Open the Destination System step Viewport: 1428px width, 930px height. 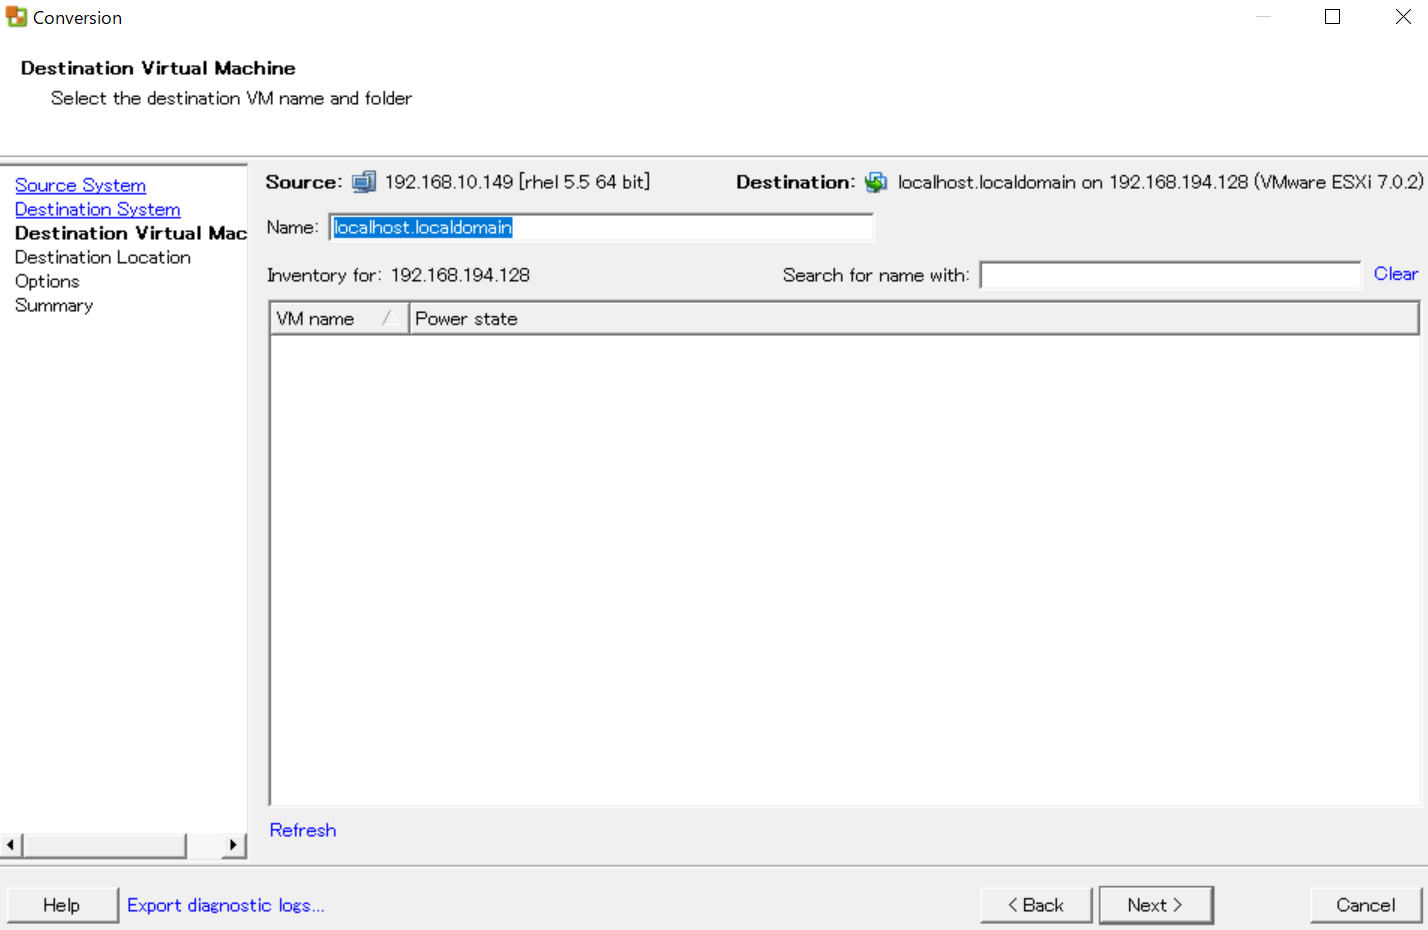97,209
